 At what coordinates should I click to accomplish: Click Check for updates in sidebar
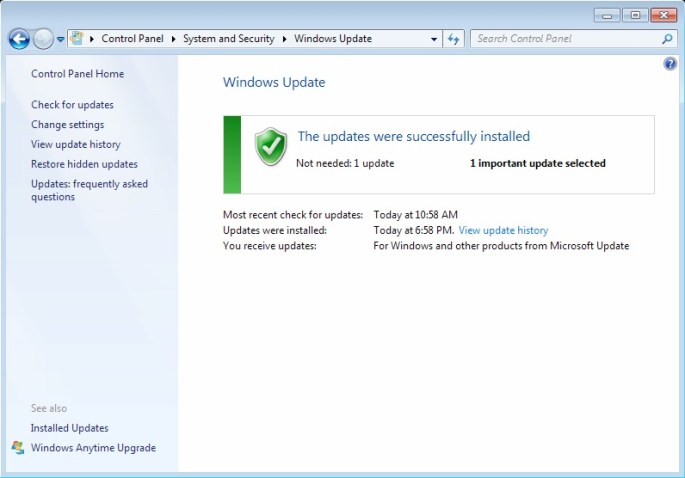(x=72, y=105)
